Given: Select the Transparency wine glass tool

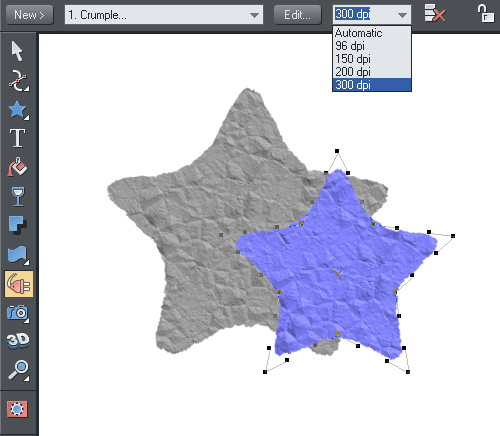Looking at the screenshot, I should (18, 196).
